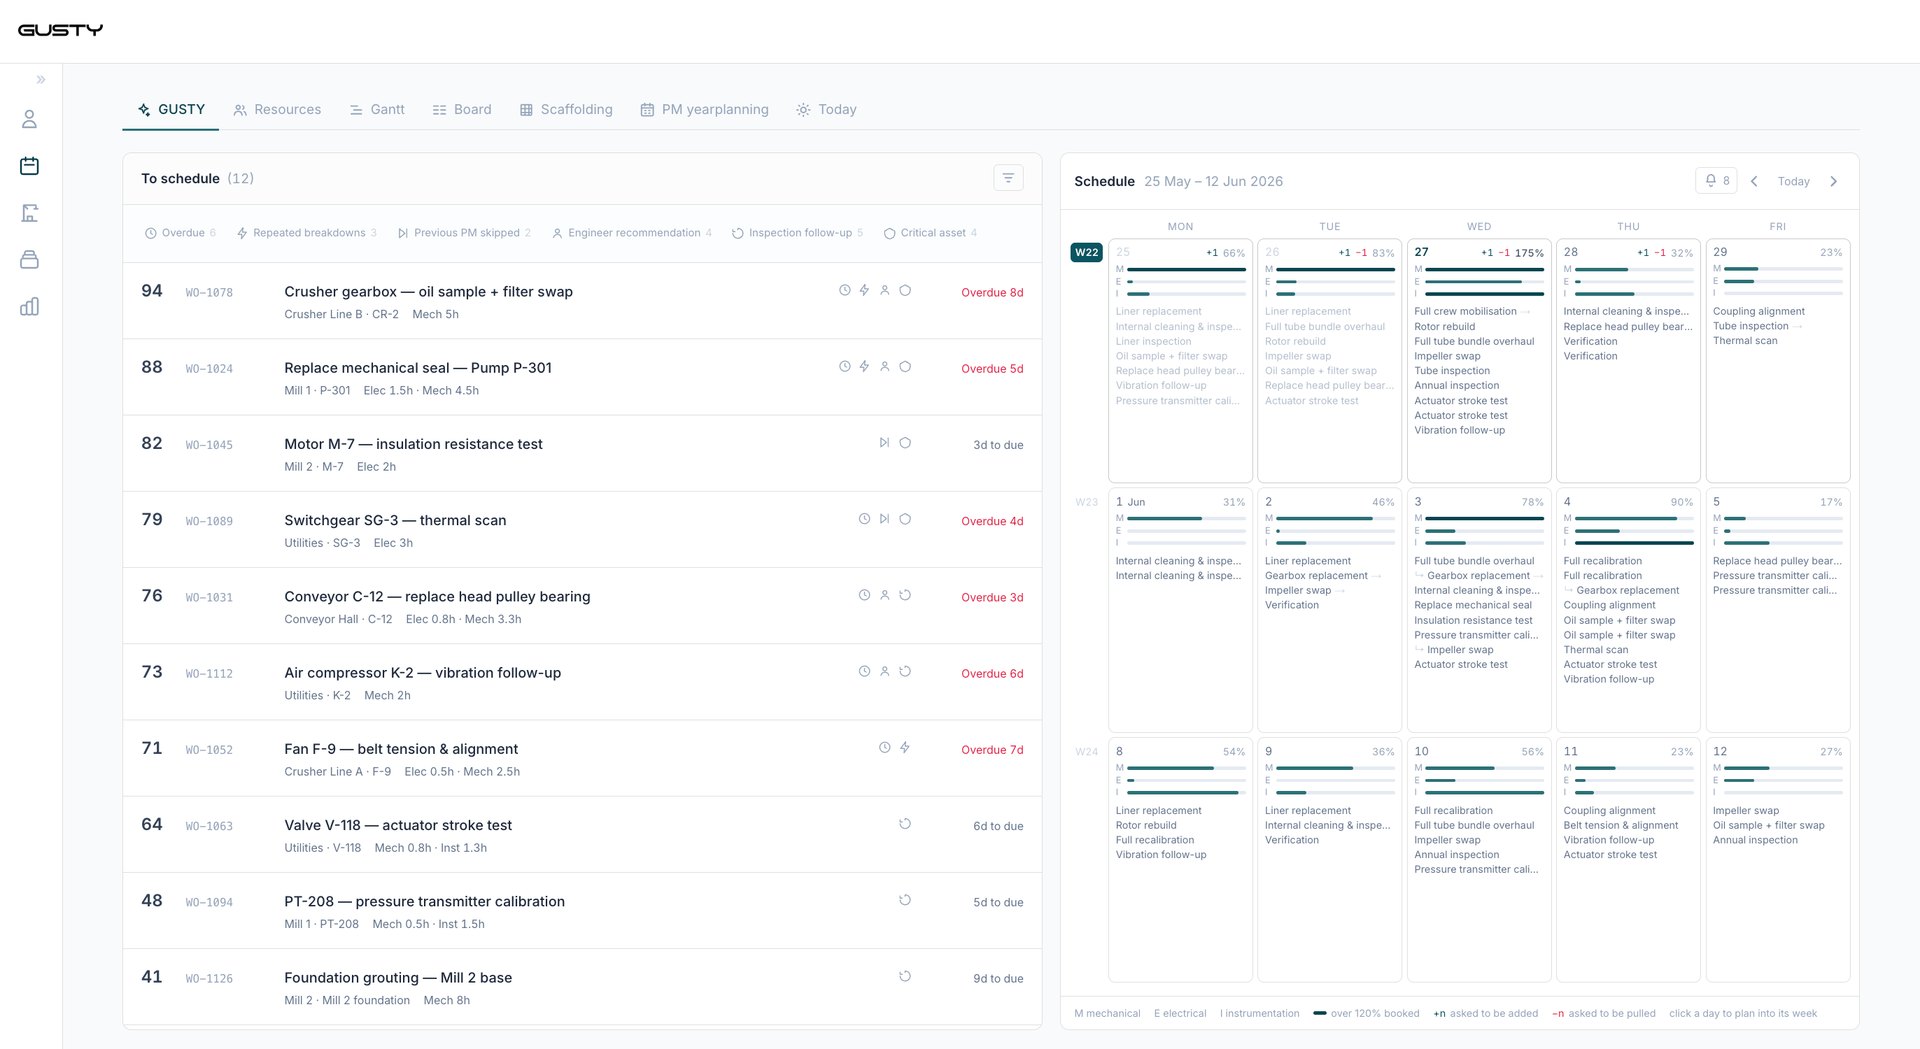The height and width of the screenshot is (1049, 1920).
Task: Click critical asset icon on Motor M-7 row
Action: (905, 442)
